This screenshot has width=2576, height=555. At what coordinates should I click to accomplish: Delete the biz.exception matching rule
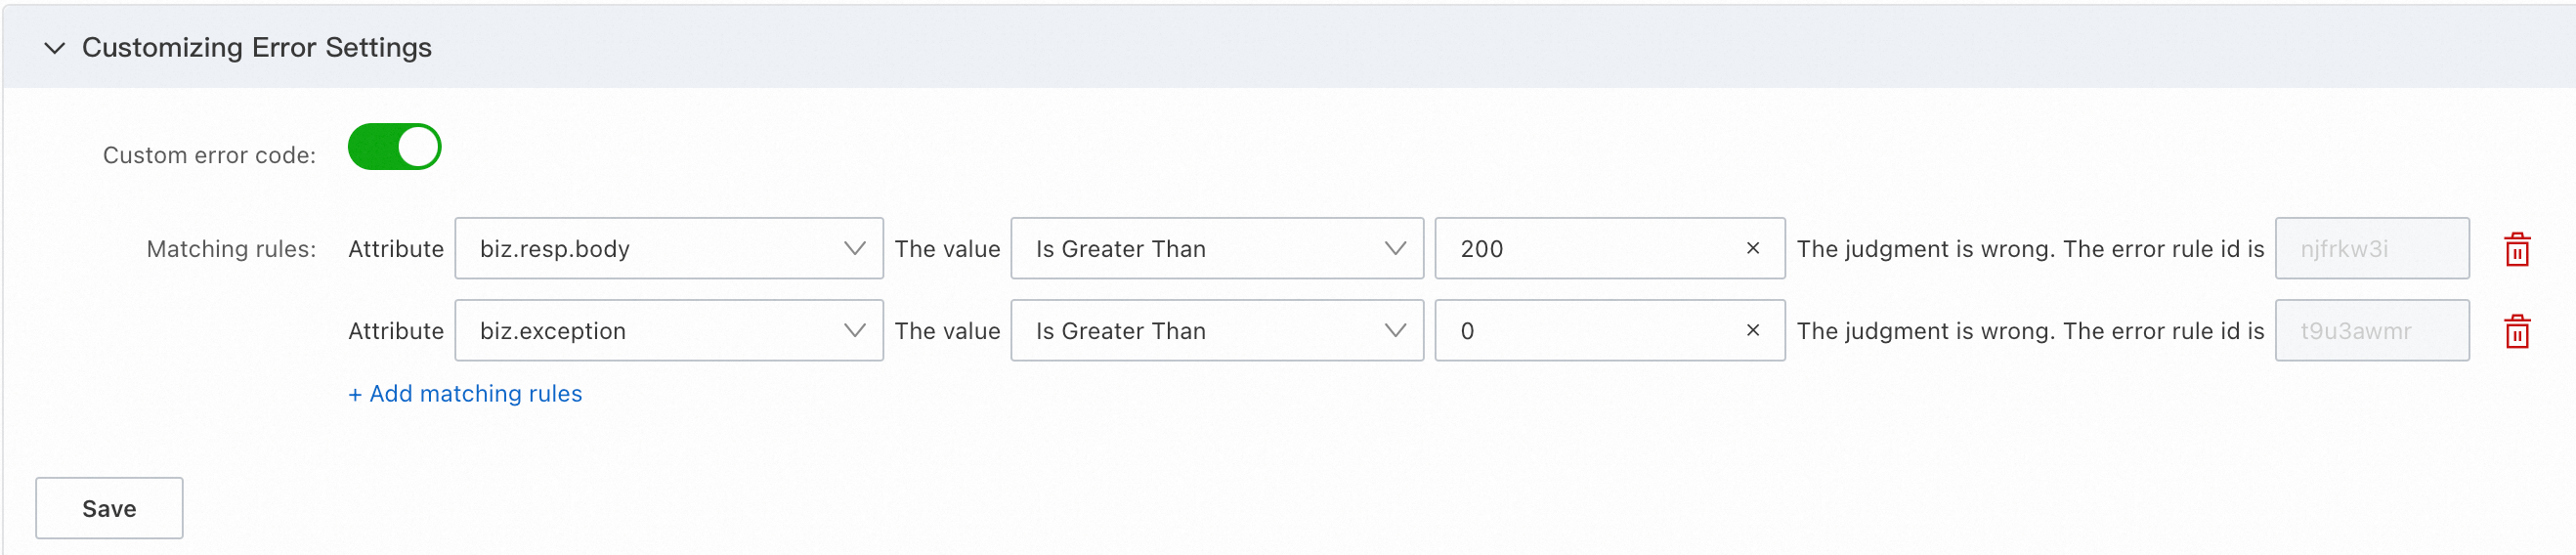pyautogui.click(x=2516, y=331)
